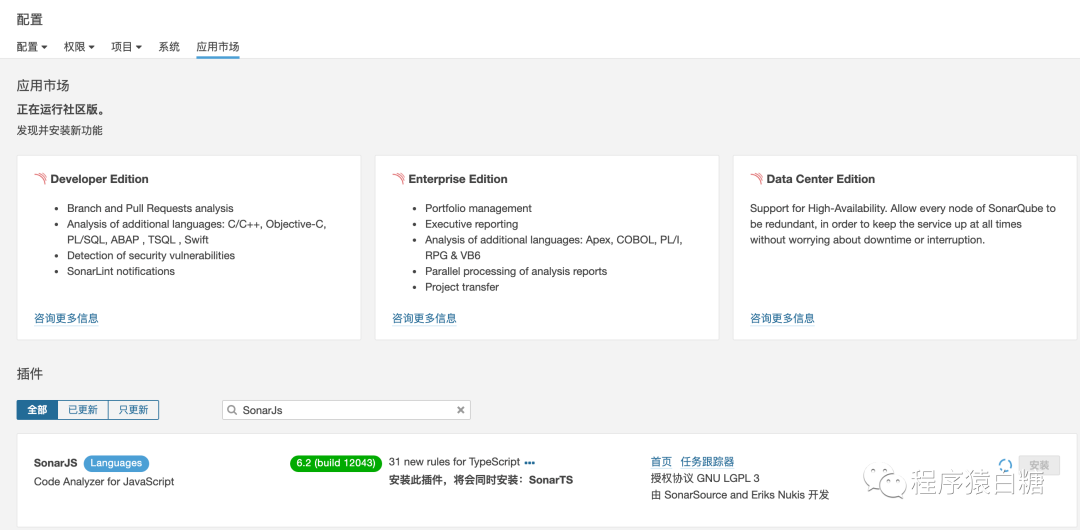Expand the 权限 dropdown menu
The width and height of the screenshot is (1080, 530).
(x=79, y=47)
